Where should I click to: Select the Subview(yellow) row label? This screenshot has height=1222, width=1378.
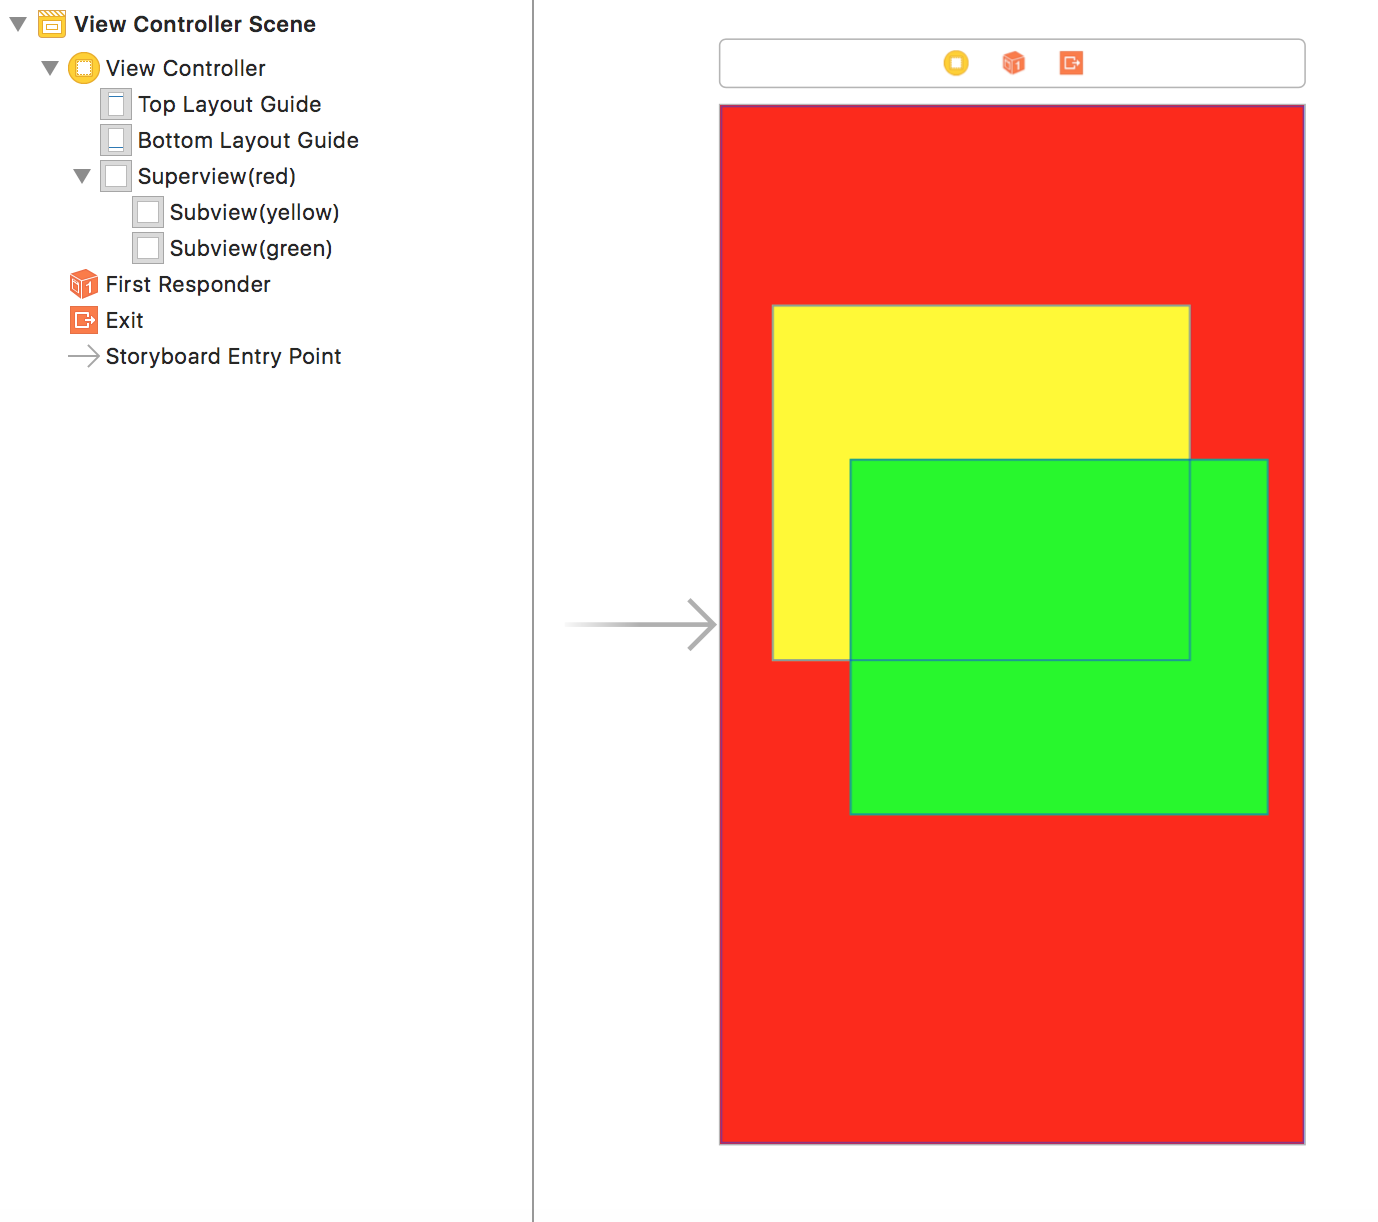tap(255, 212)
